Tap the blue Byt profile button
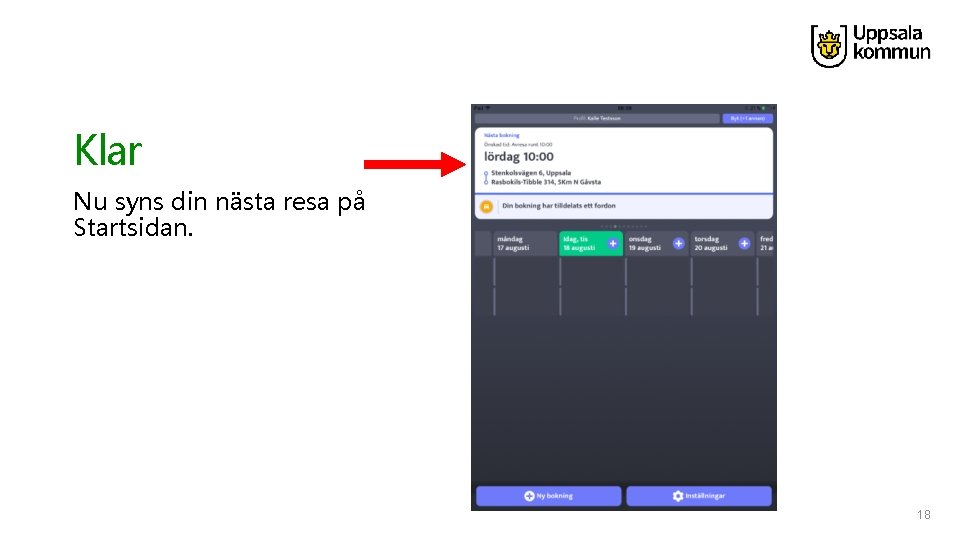 tap(748, 118)
